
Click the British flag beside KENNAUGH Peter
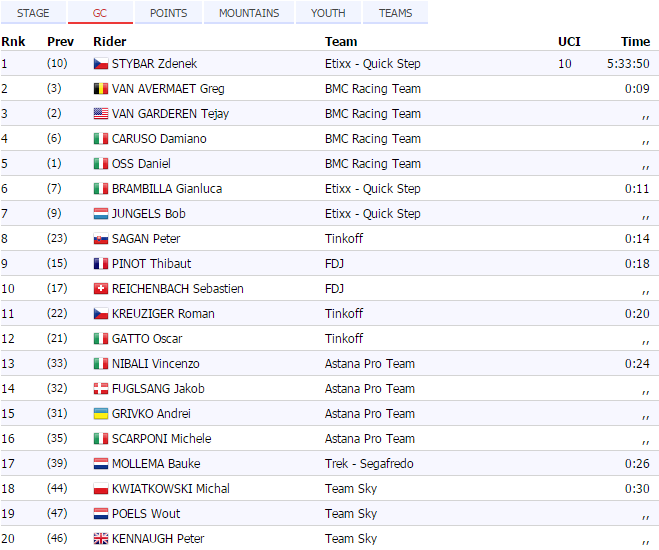[x=100, y=539]
